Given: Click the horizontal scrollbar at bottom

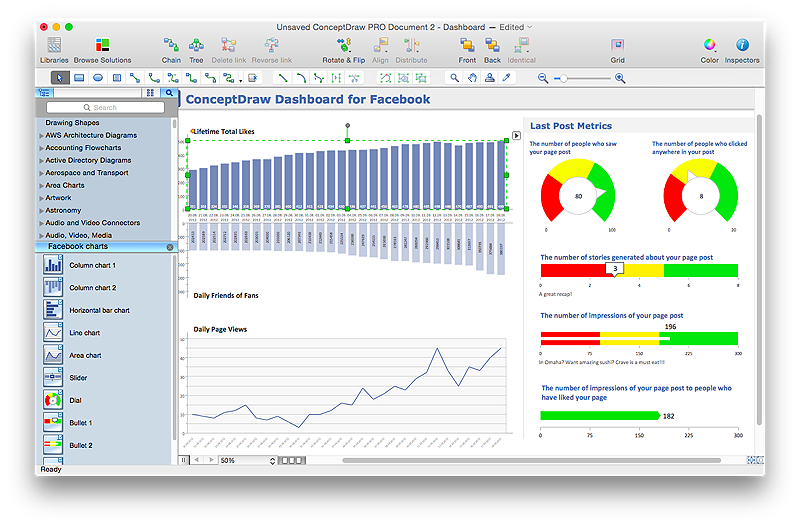Looking at the screenshot, I should pyautogui.click(x=531, y=460).
